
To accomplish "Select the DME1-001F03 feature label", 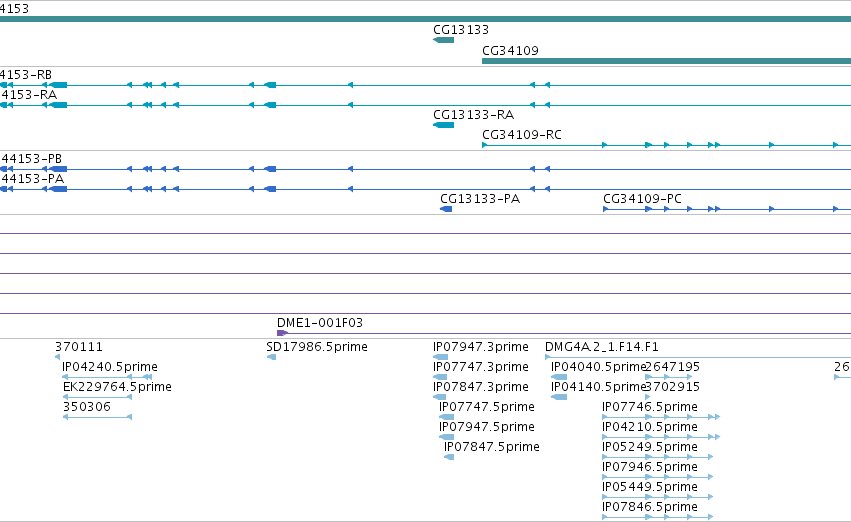I will pyautogui.click(x=320, y=323).
